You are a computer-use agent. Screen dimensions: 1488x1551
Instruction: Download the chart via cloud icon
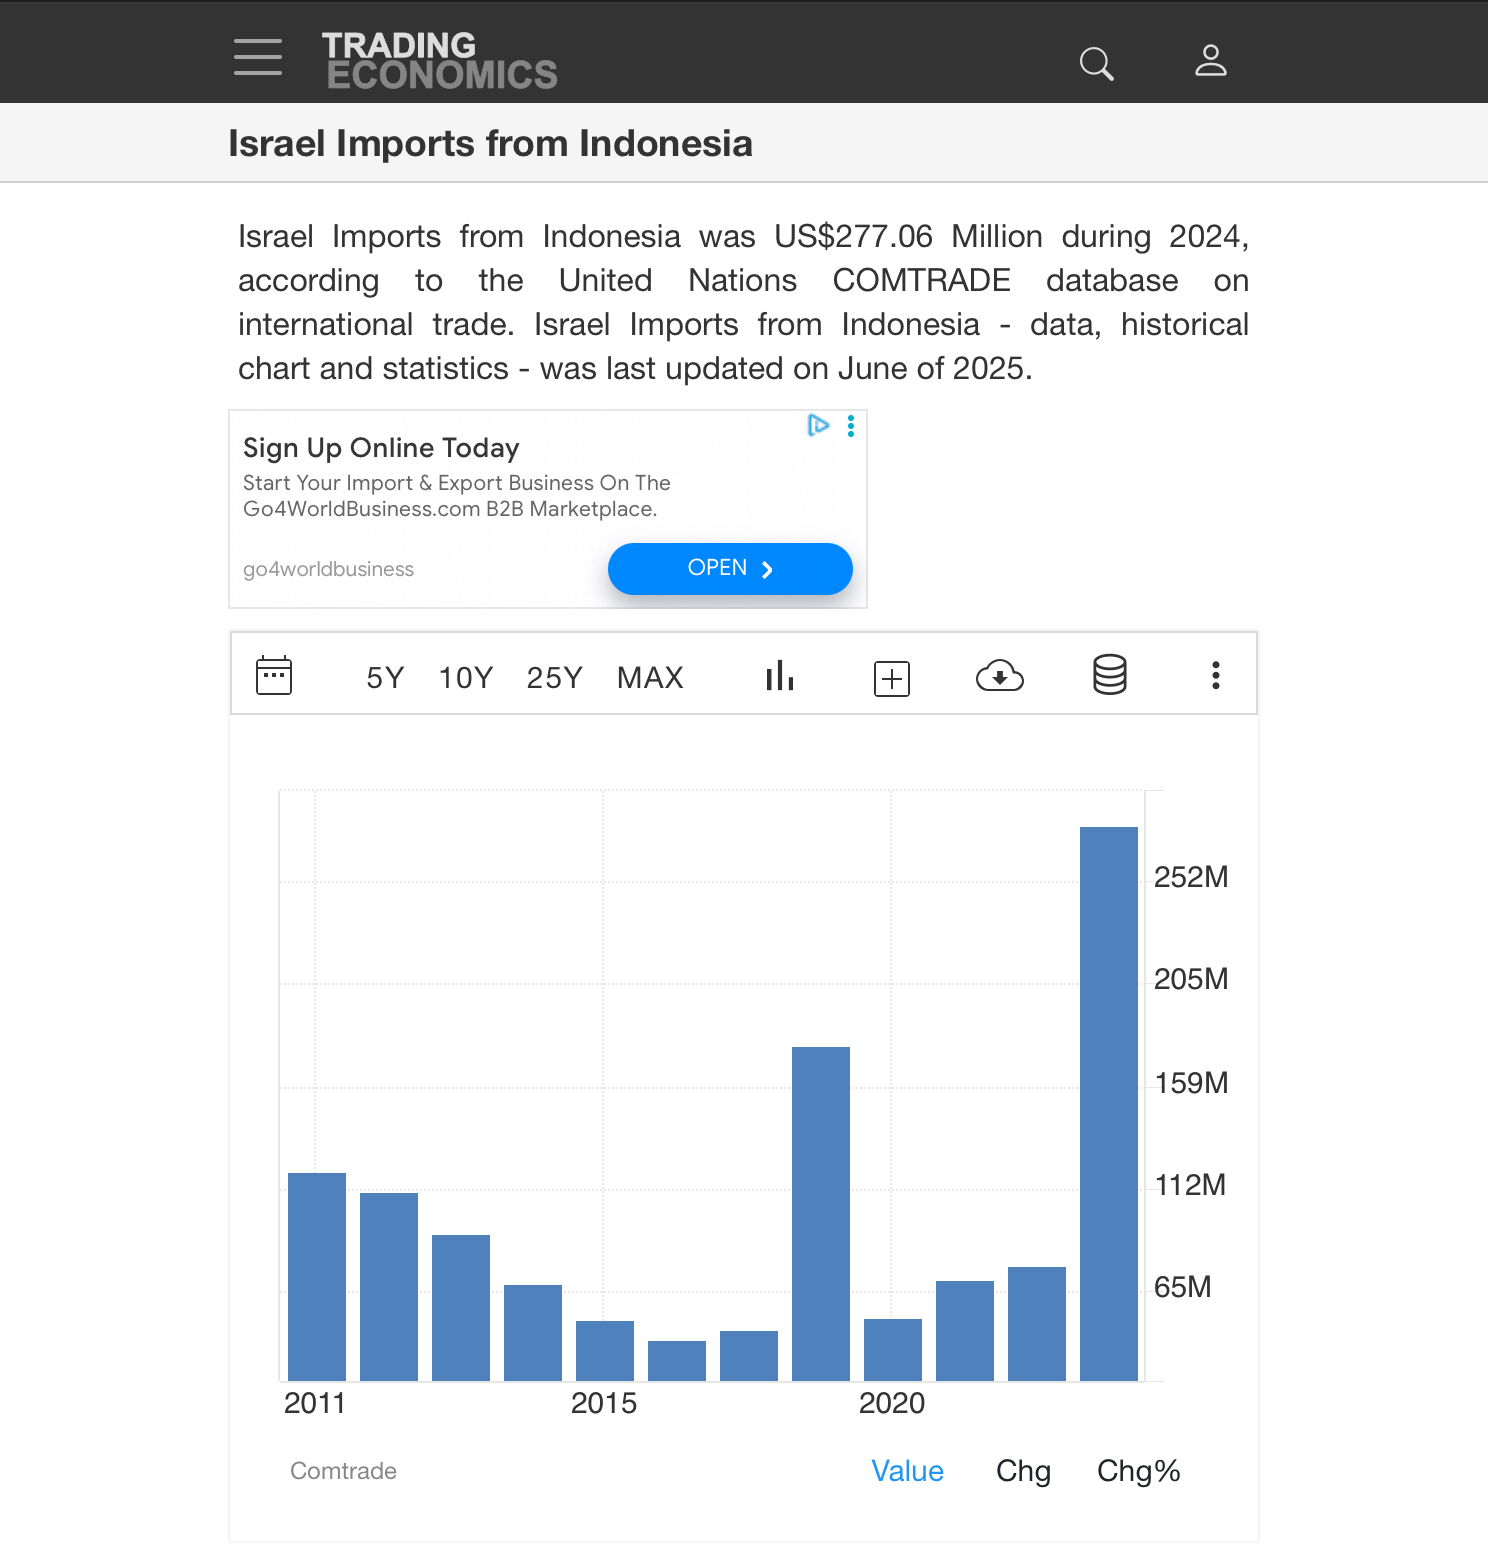pyautogui.click(x=999, y=676)
